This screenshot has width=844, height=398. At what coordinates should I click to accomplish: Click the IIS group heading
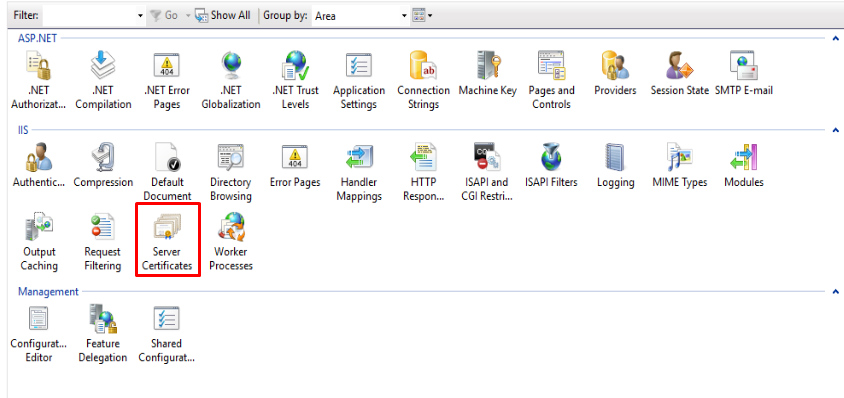pos(23,130)
